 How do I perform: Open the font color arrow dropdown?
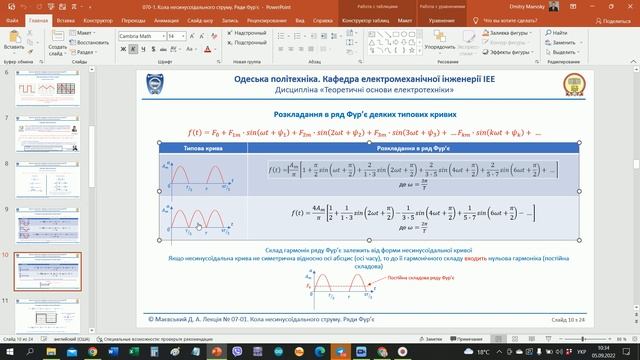pyautogui.click(x=215, y=49)
